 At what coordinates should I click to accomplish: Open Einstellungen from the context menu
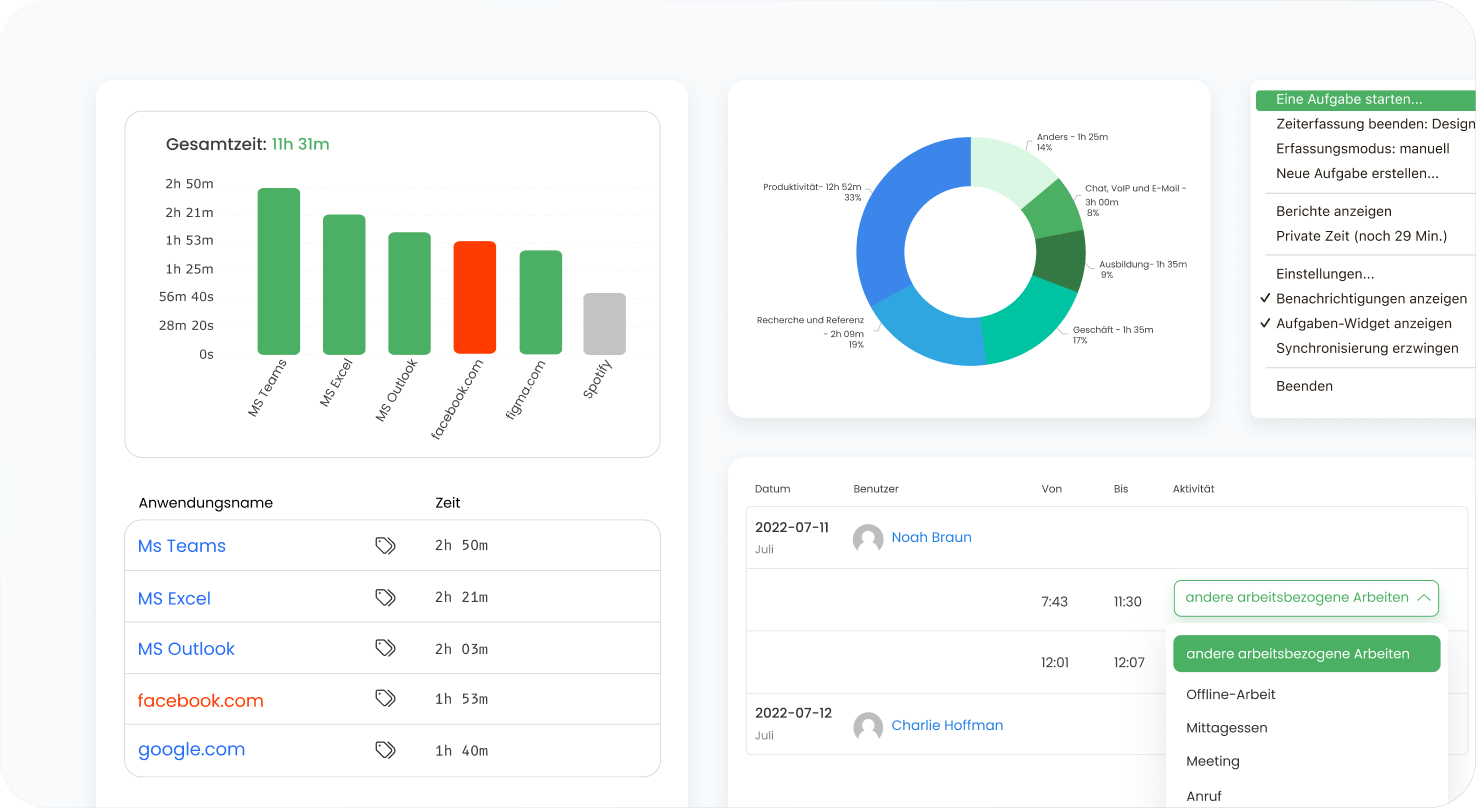(x=1325, y=274)
